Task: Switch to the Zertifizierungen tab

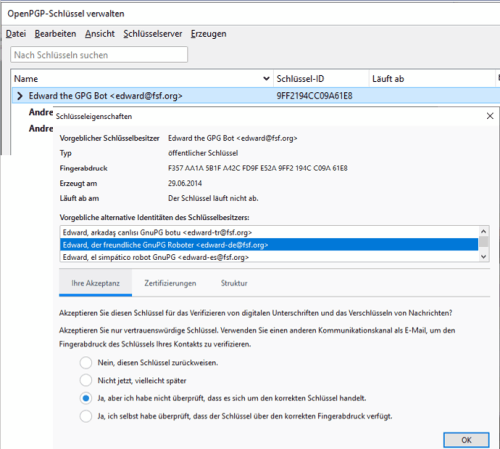Action: 170,283
